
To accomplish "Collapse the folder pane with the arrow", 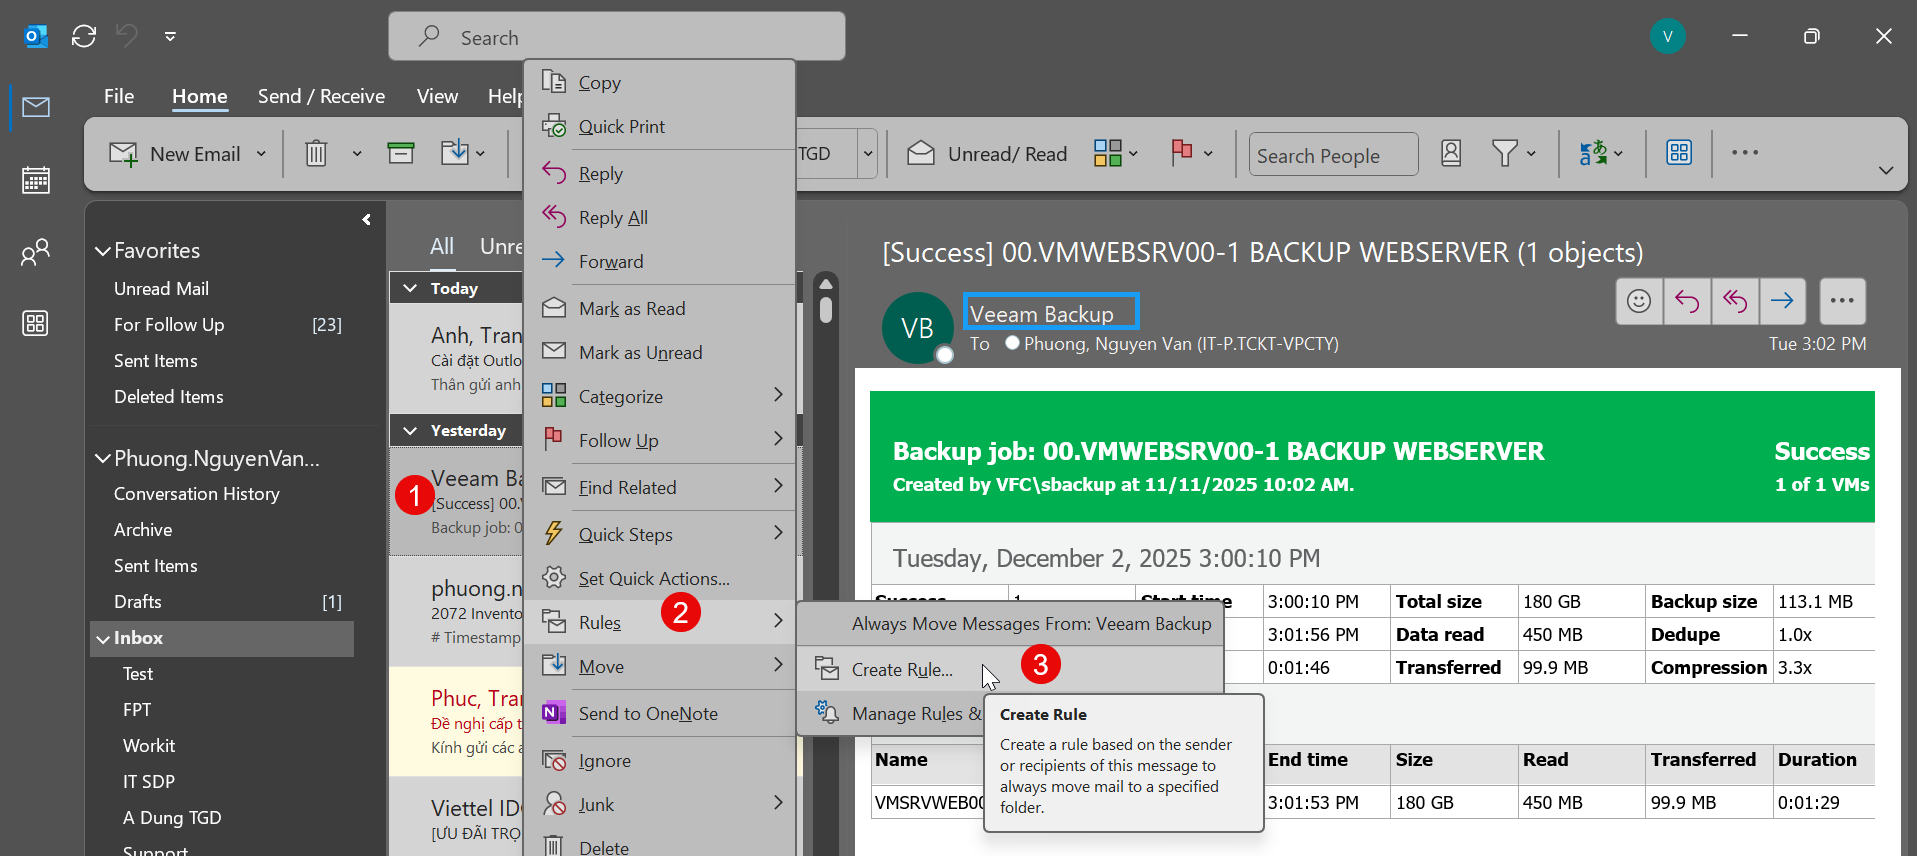I will click(x=366, y=220).
